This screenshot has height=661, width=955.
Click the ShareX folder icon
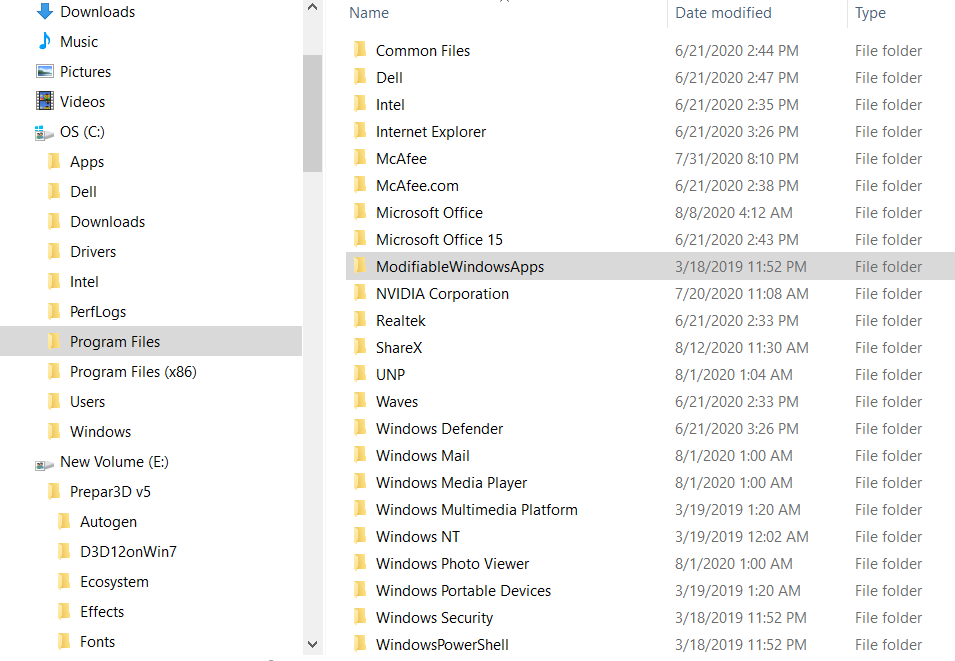(x=360, y=347)
